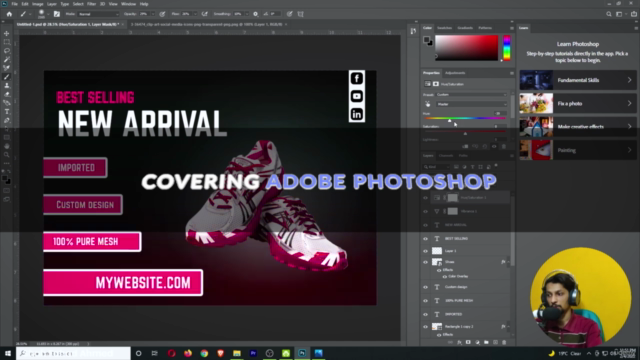Create new fill or adjustment layer icon
Image resolution: width=640 pixels, height=360 pixels.
(x=477, y=342)
